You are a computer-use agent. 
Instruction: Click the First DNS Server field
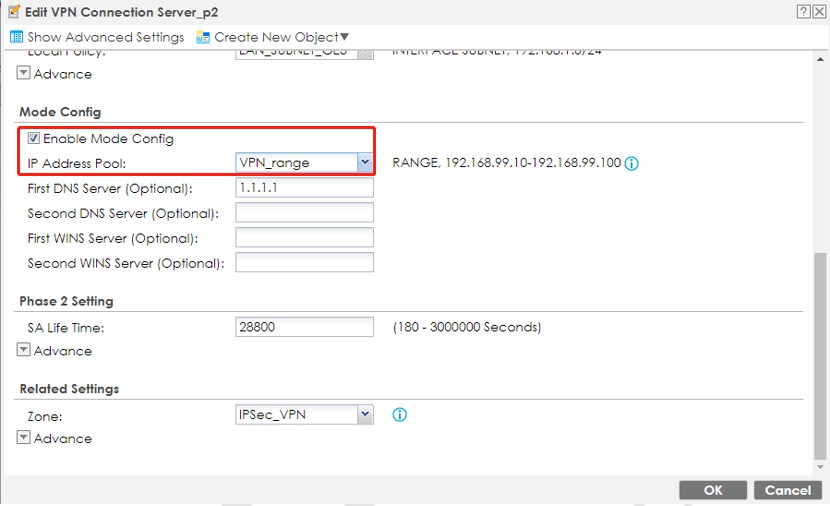304,188
